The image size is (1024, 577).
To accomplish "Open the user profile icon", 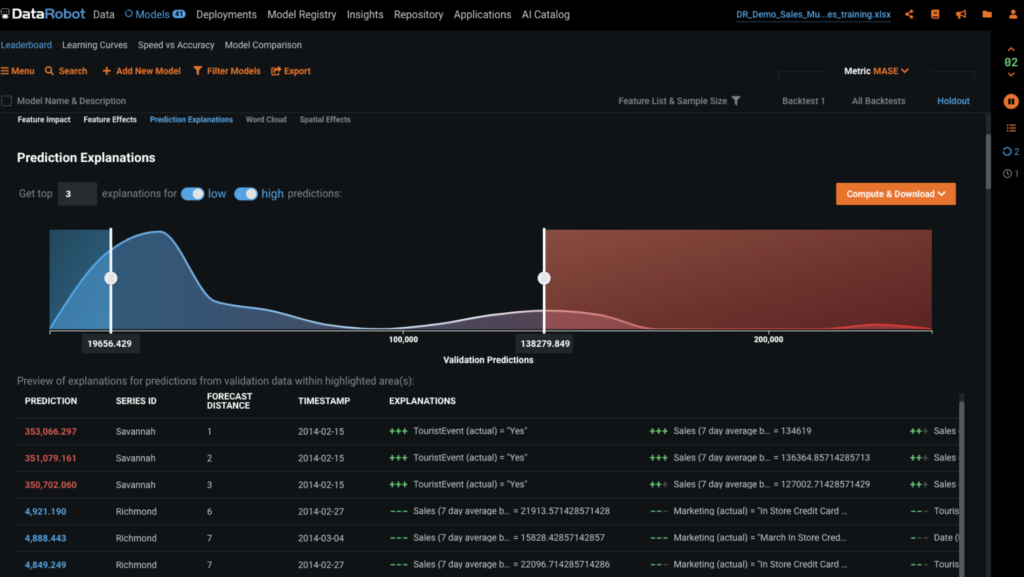I will [1013, 14].
